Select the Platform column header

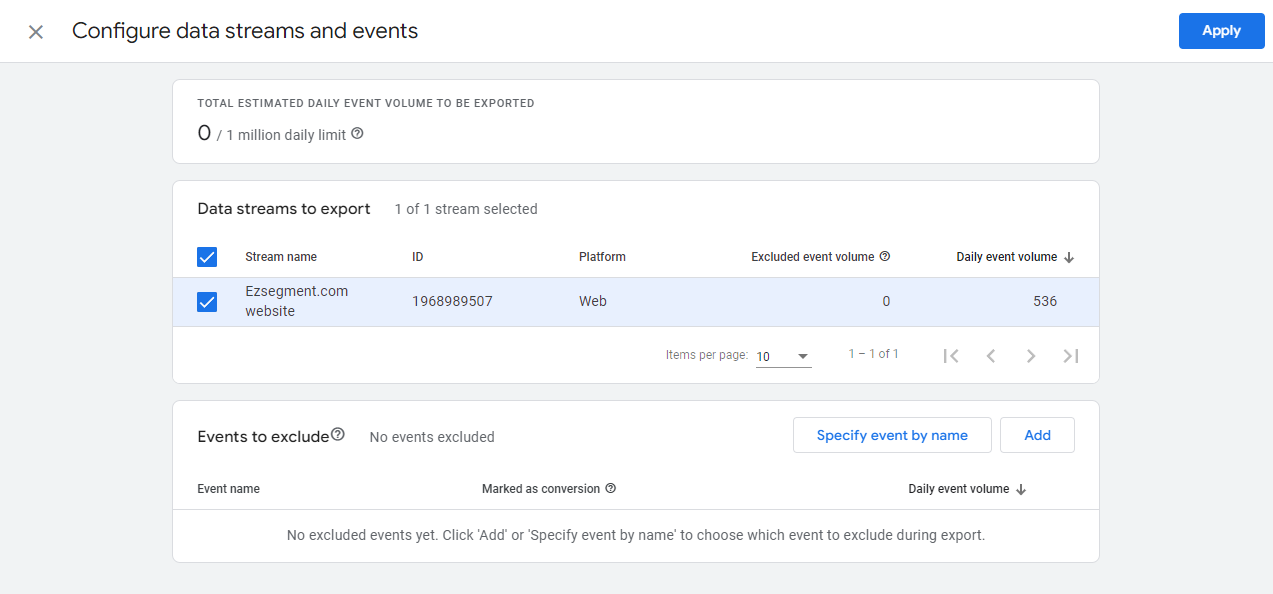coord(602,256)
